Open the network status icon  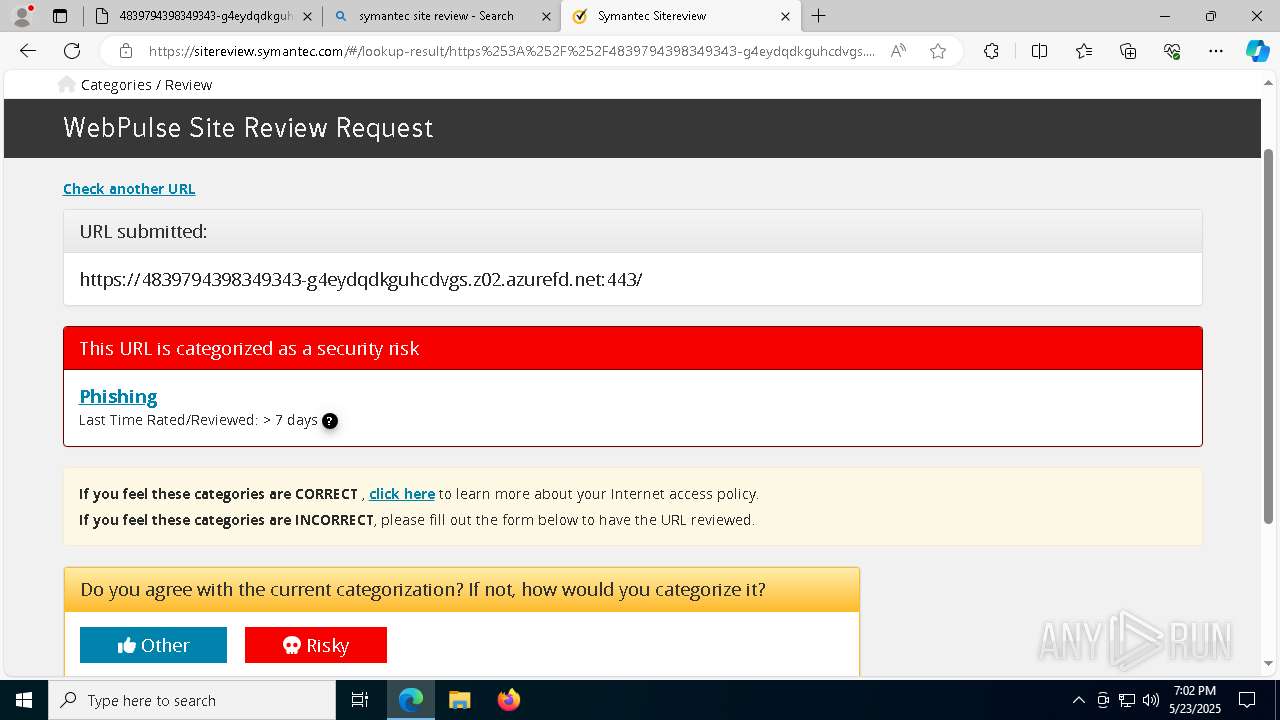(x=1126, y=700)
